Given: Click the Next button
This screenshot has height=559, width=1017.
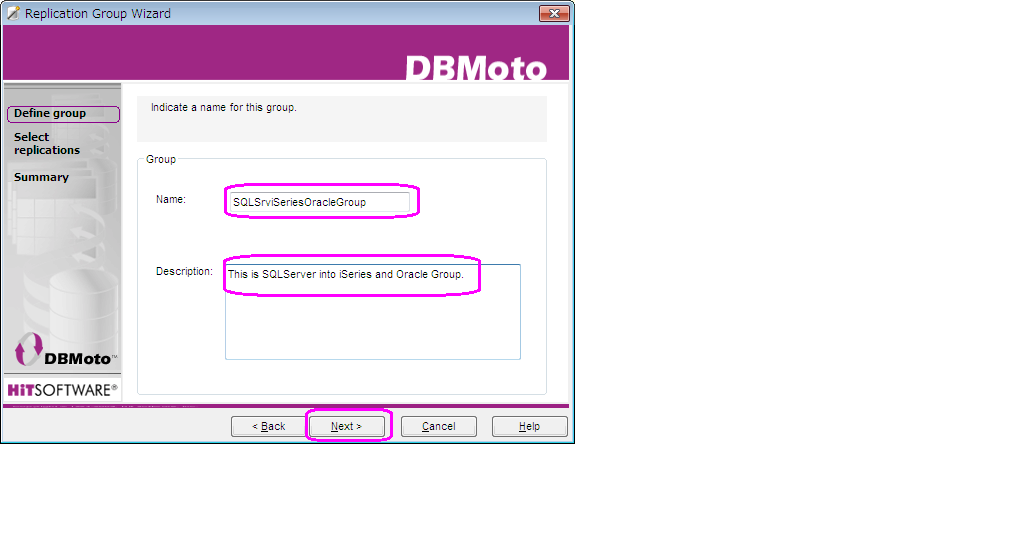Looking at the screenshot, I should click(x=347, y=426).
